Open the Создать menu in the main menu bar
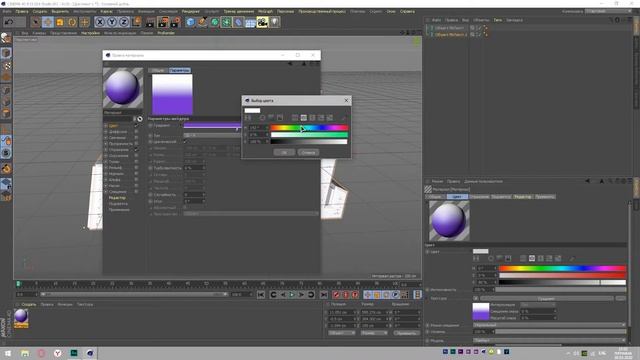 [x=40, y=11]
